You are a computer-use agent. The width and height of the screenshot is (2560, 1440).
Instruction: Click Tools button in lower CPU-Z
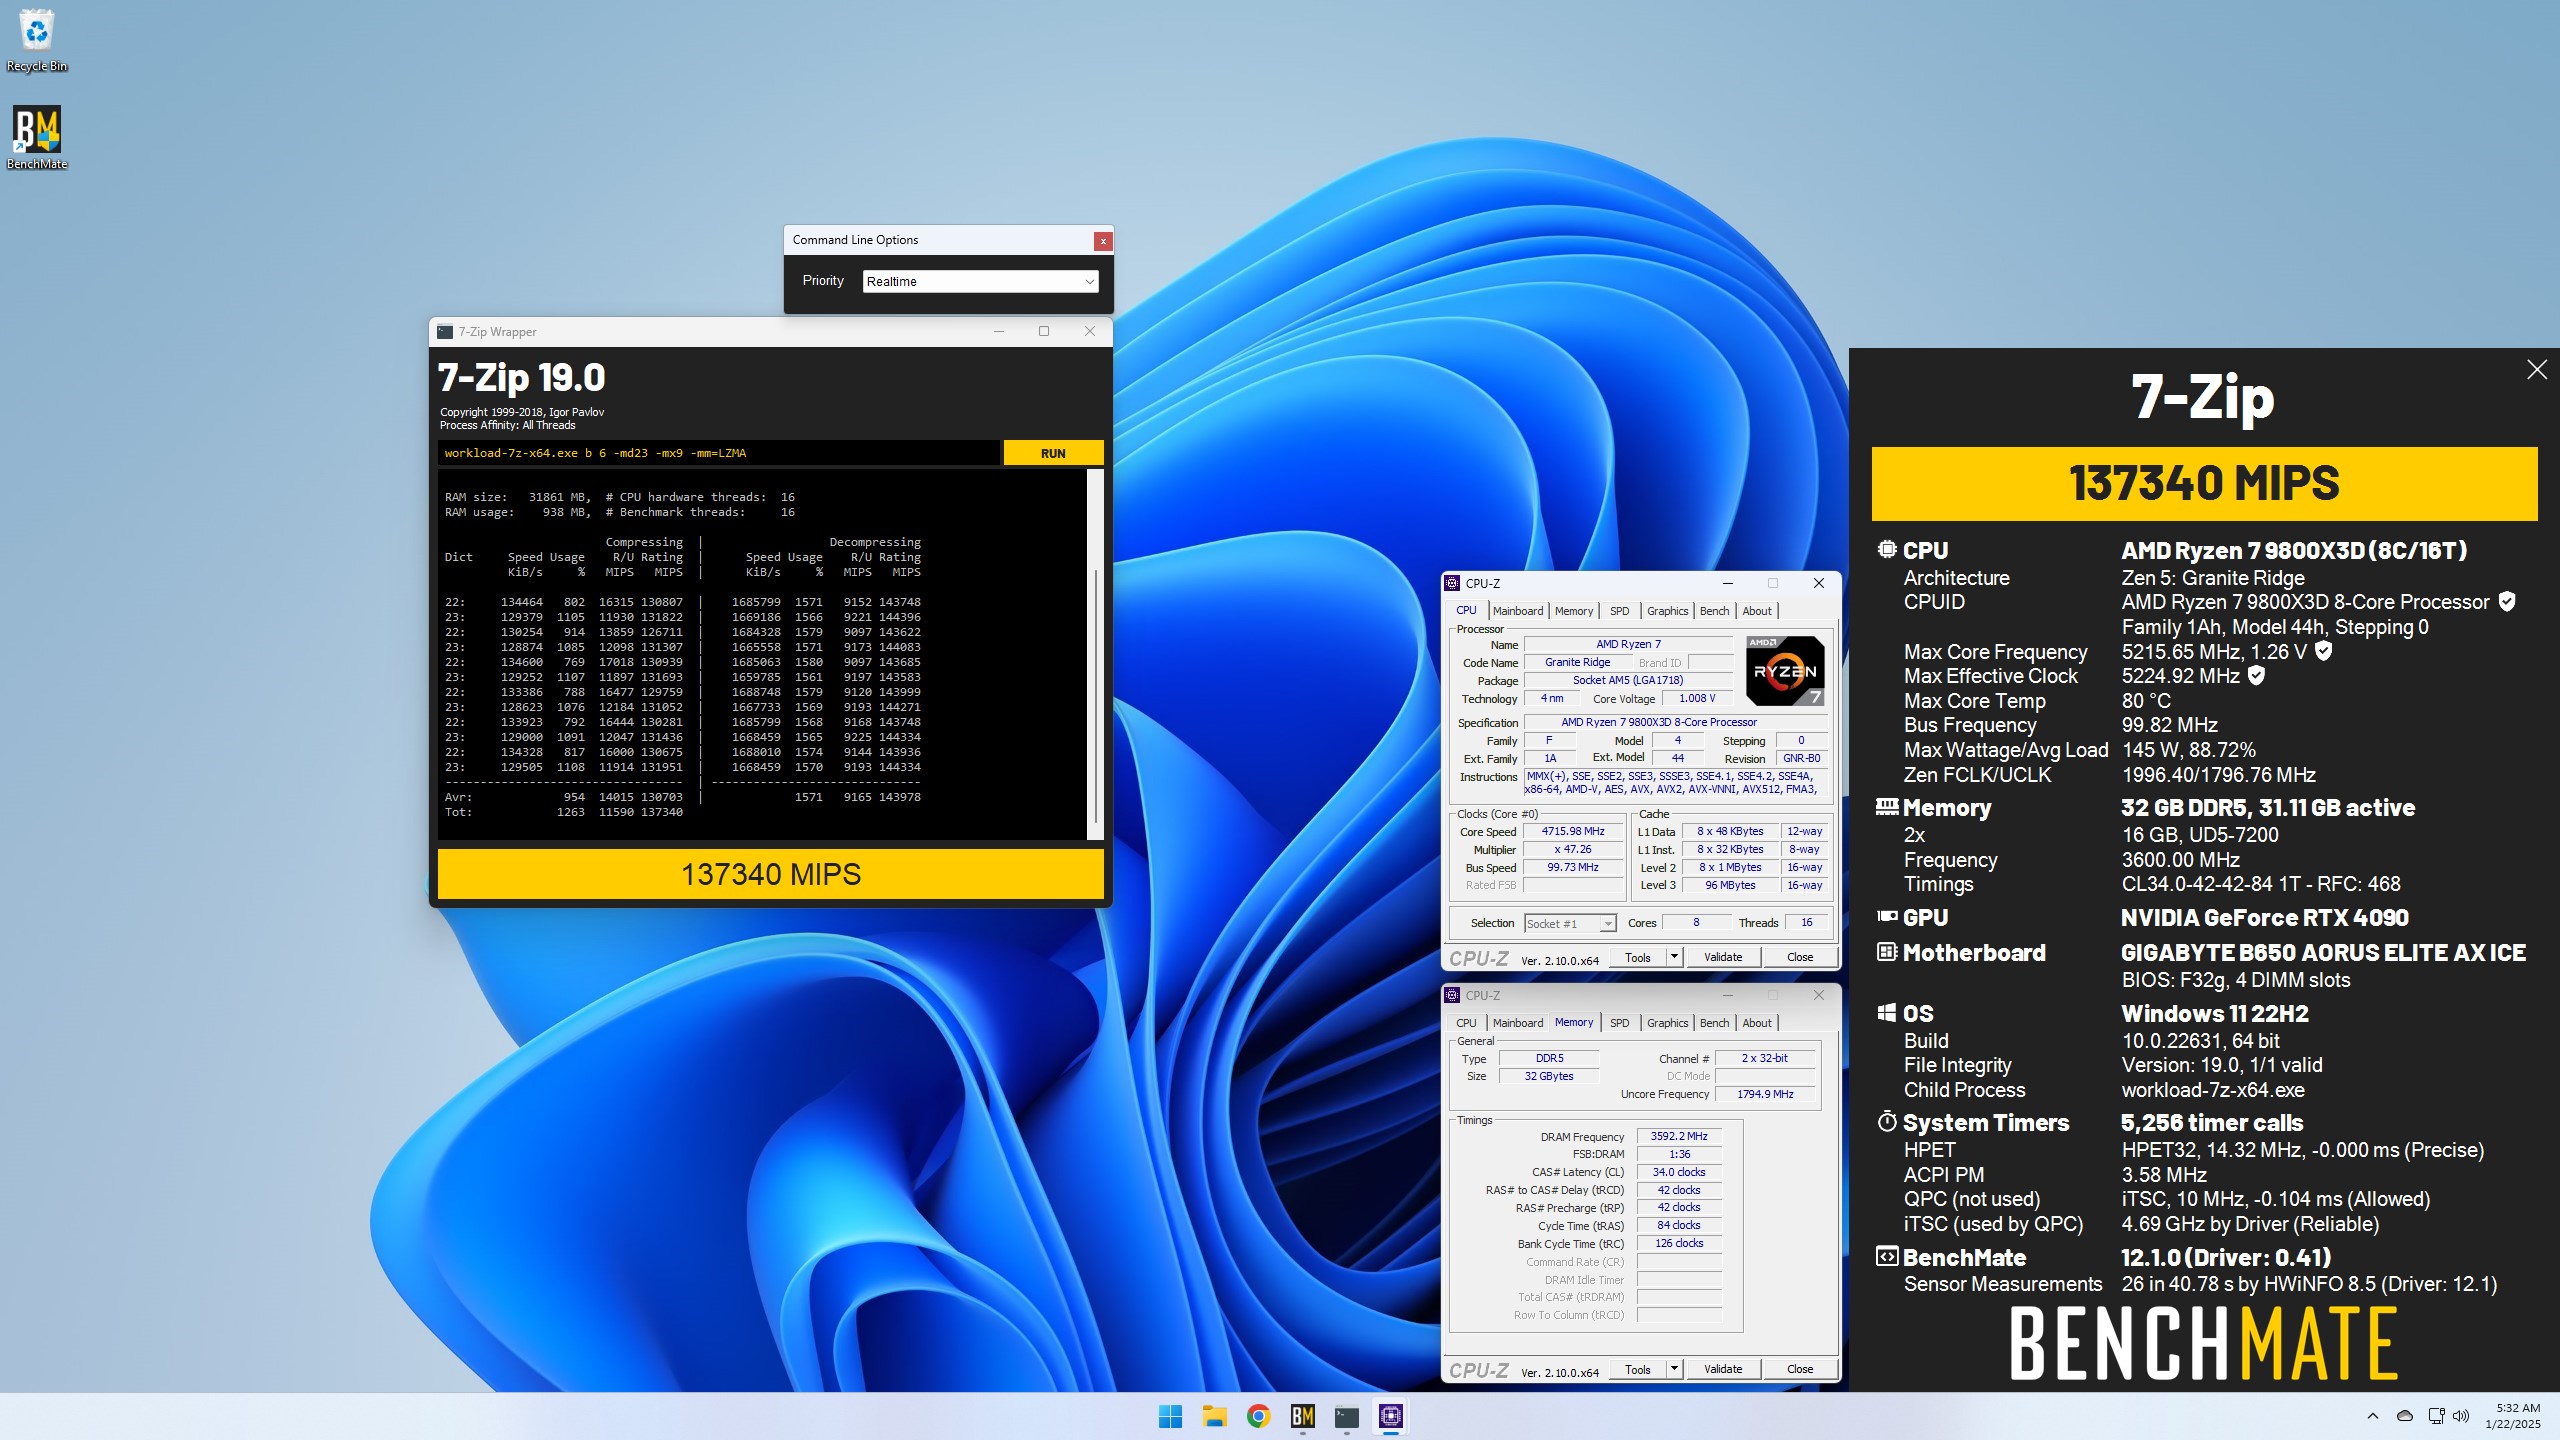click(1637, 1369)
